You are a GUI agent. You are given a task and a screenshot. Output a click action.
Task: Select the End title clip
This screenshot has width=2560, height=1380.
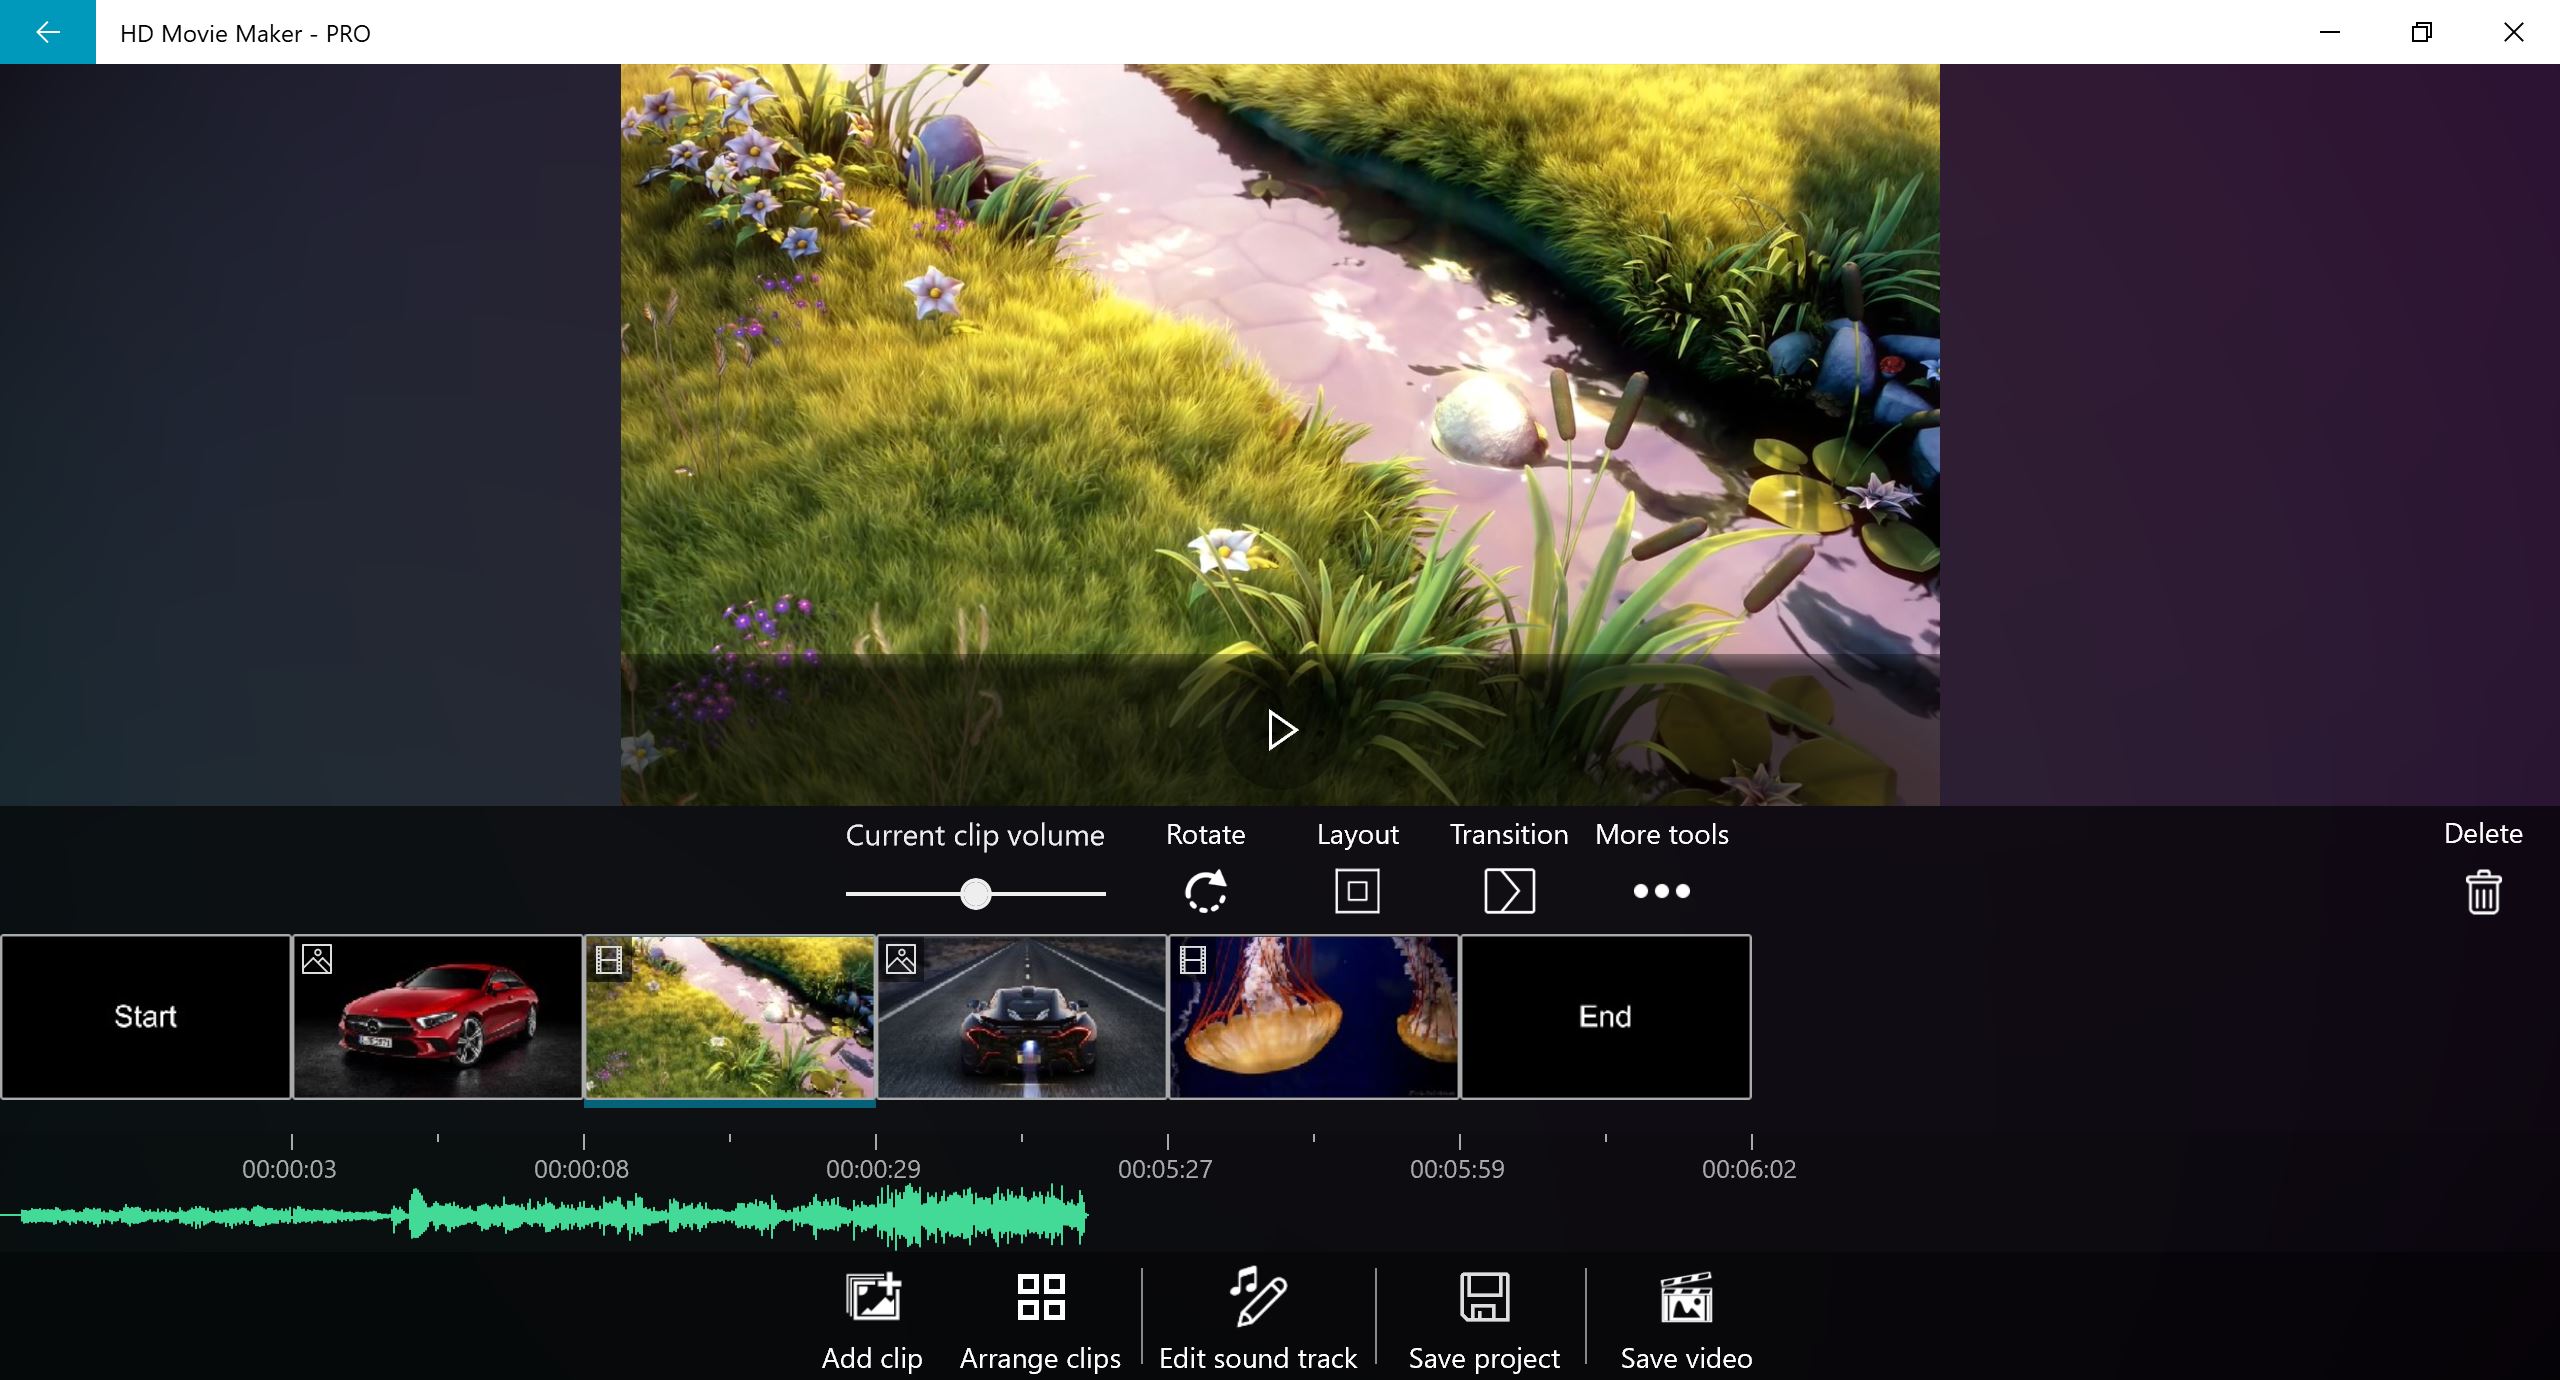coord(1606,1017)
